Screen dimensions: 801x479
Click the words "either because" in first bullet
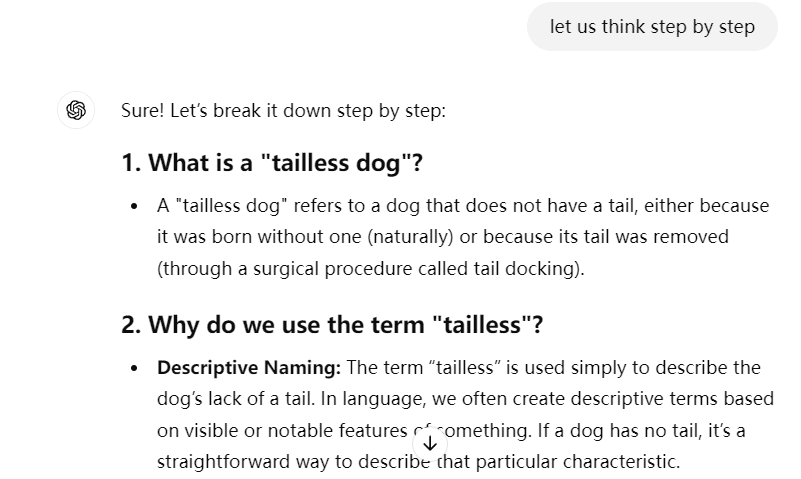tap(706, 206)
